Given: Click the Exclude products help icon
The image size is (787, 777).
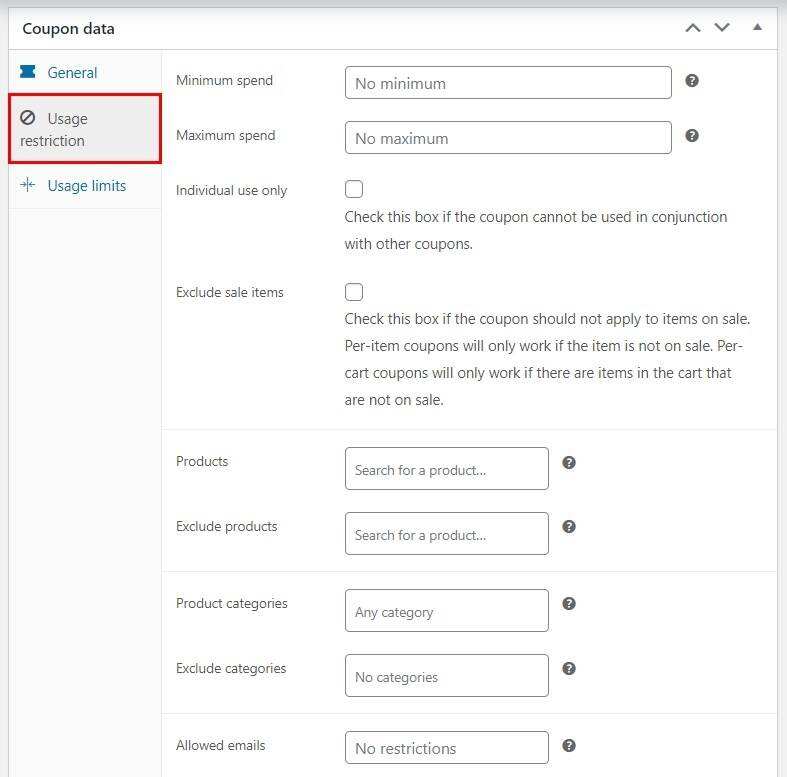Looking at the screenshot, I should tap(569, 527).
